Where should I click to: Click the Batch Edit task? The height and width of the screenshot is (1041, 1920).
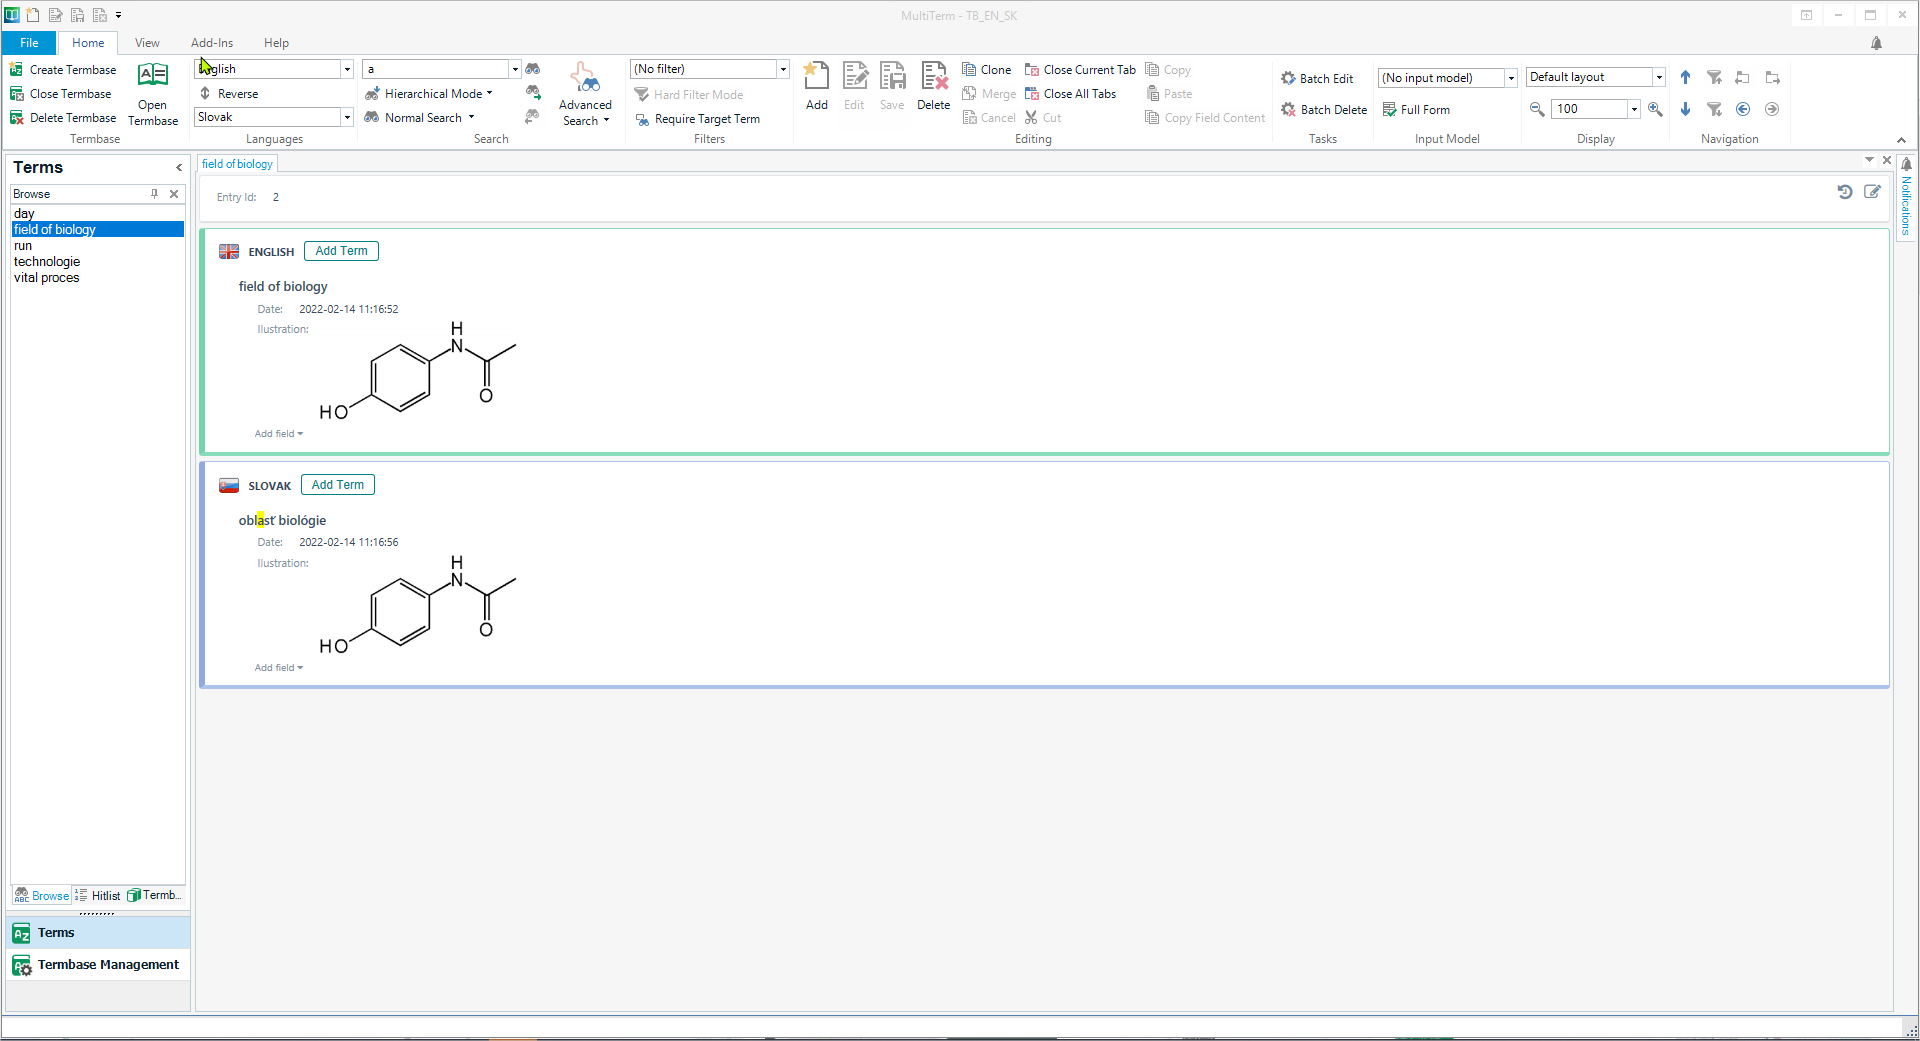click(x=1317, y=78)
